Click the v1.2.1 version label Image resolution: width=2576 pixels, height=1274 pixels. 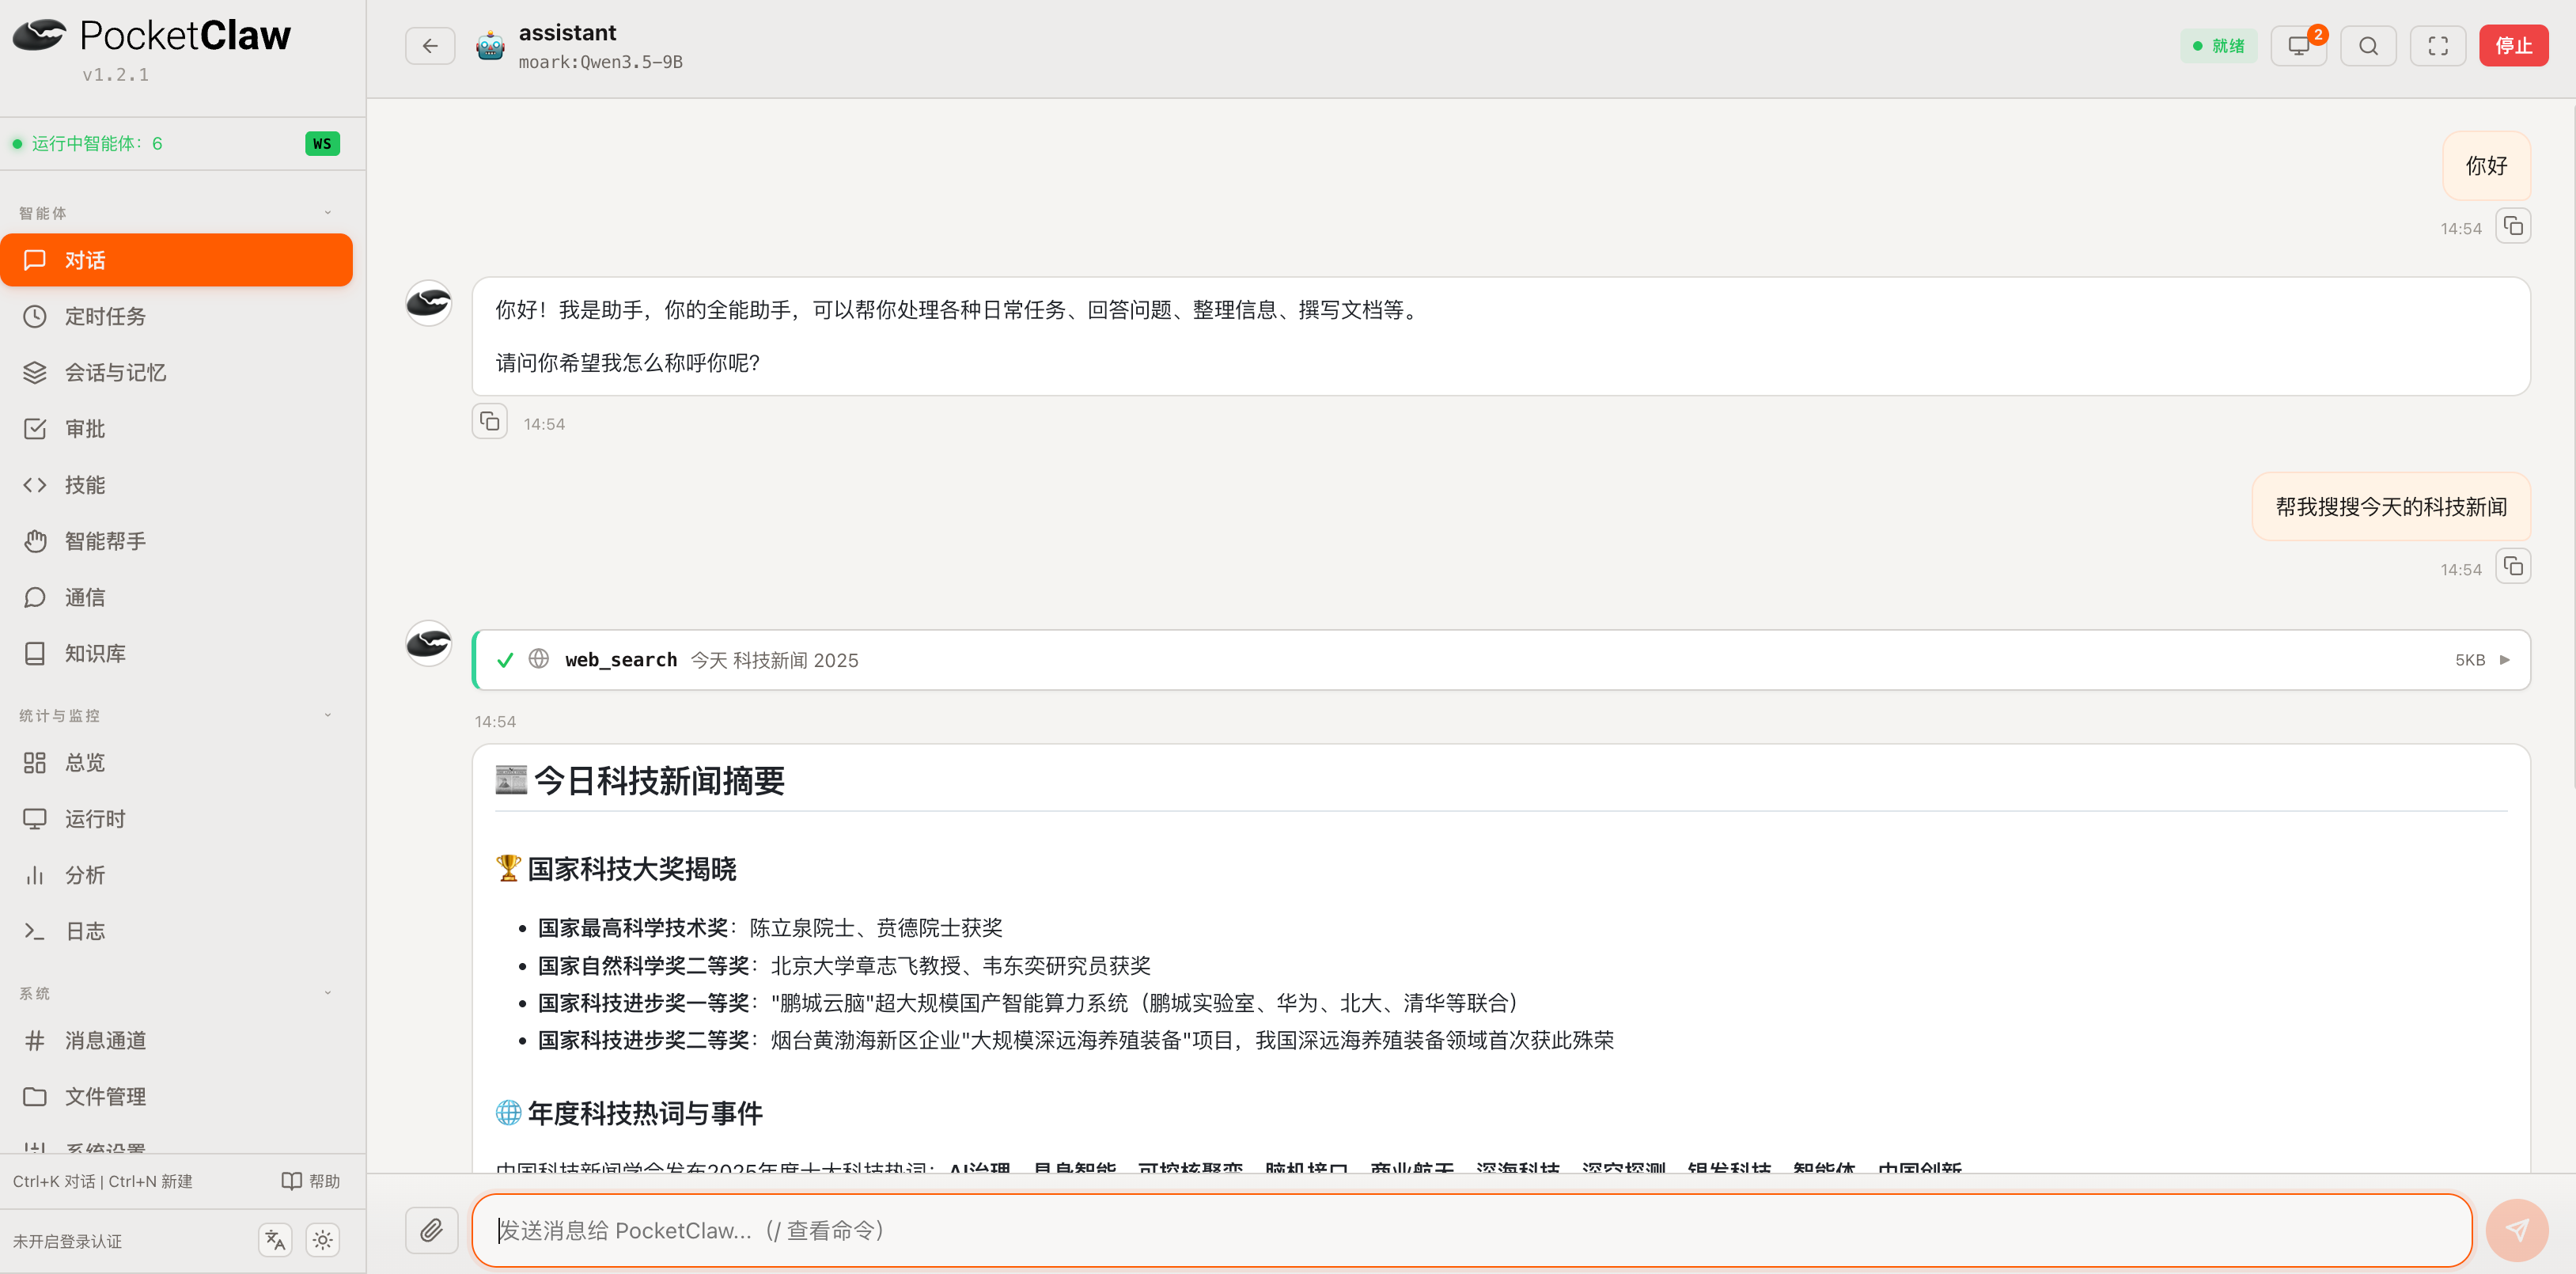coord(116,75)
